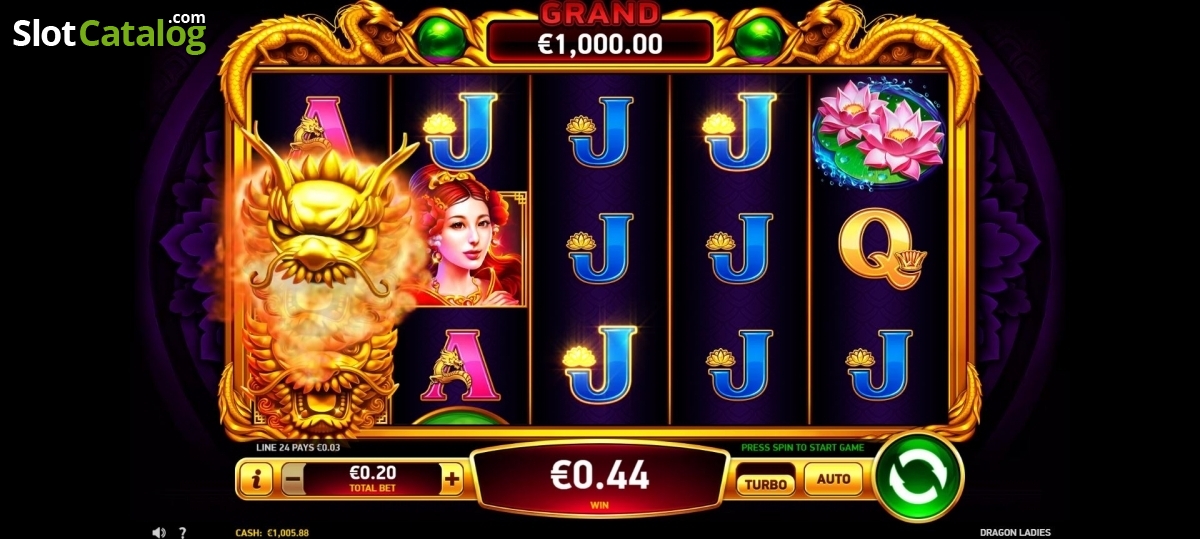
Task: Click the golden Q symbol
Action: pyautogui.click(x=879, y=245)
